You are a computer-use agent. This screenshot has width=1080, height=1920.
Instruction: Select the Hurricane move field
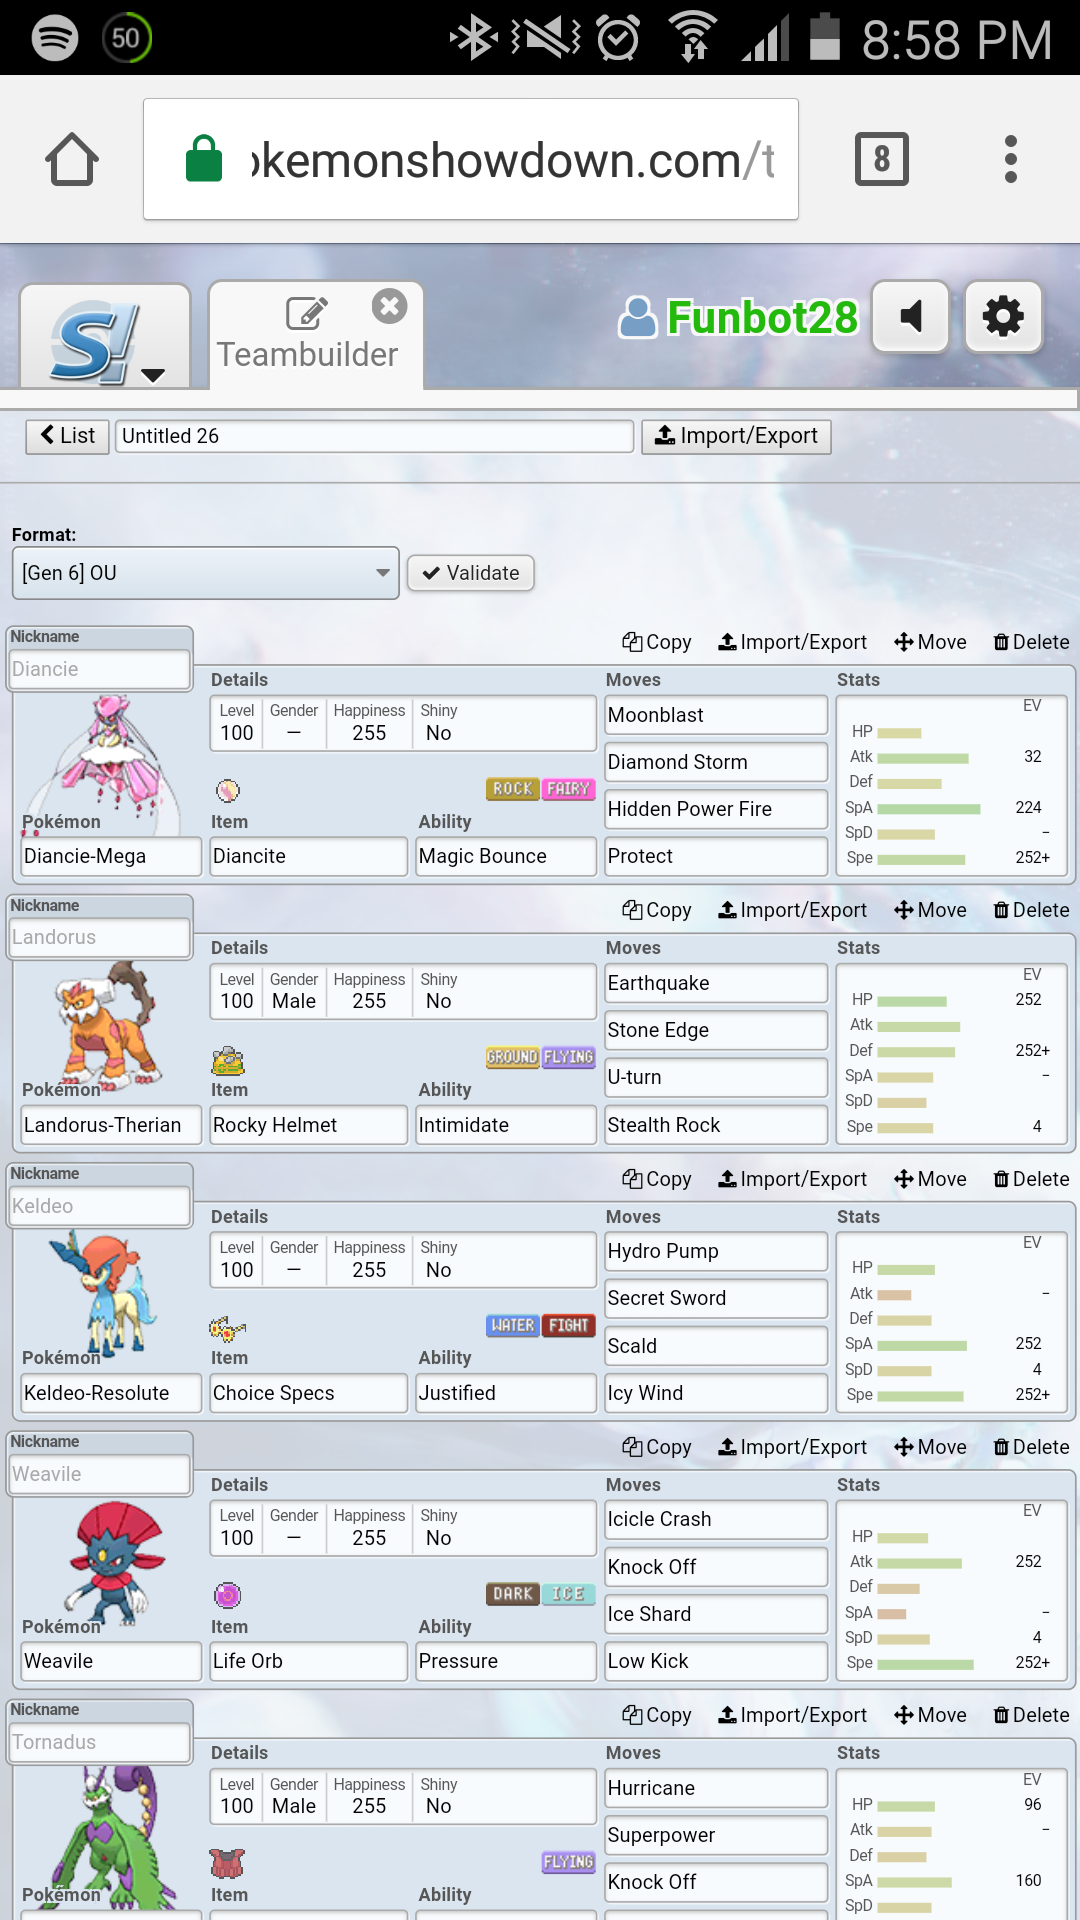point(716,1788)
